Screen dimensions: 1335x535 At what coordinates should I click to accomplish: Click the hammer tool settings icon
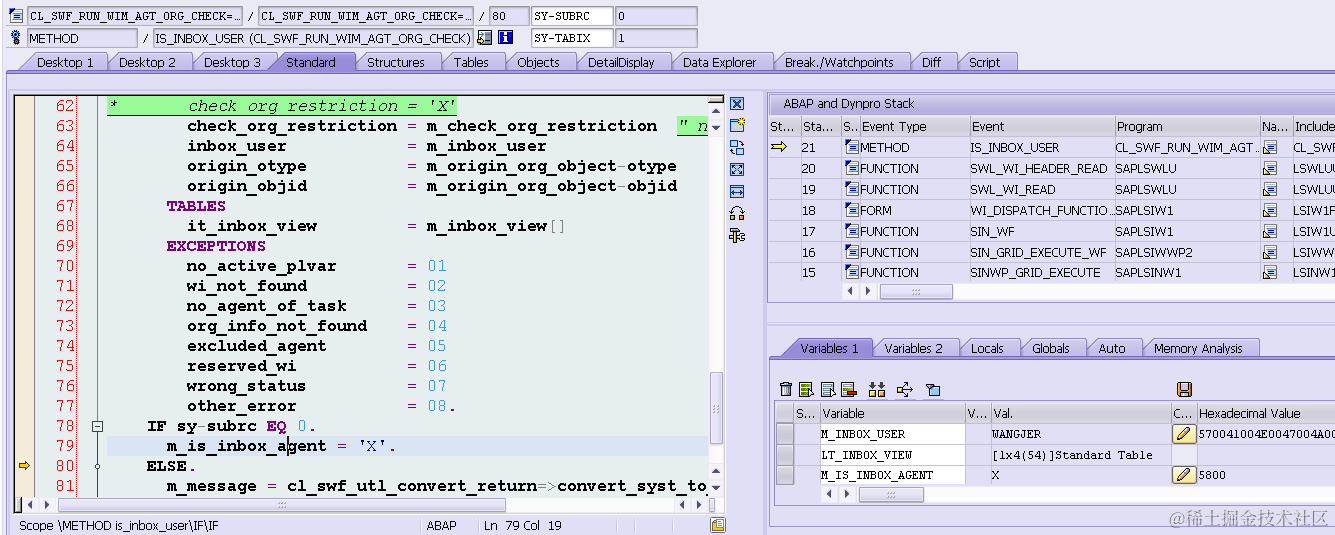(x=737, y=235)
